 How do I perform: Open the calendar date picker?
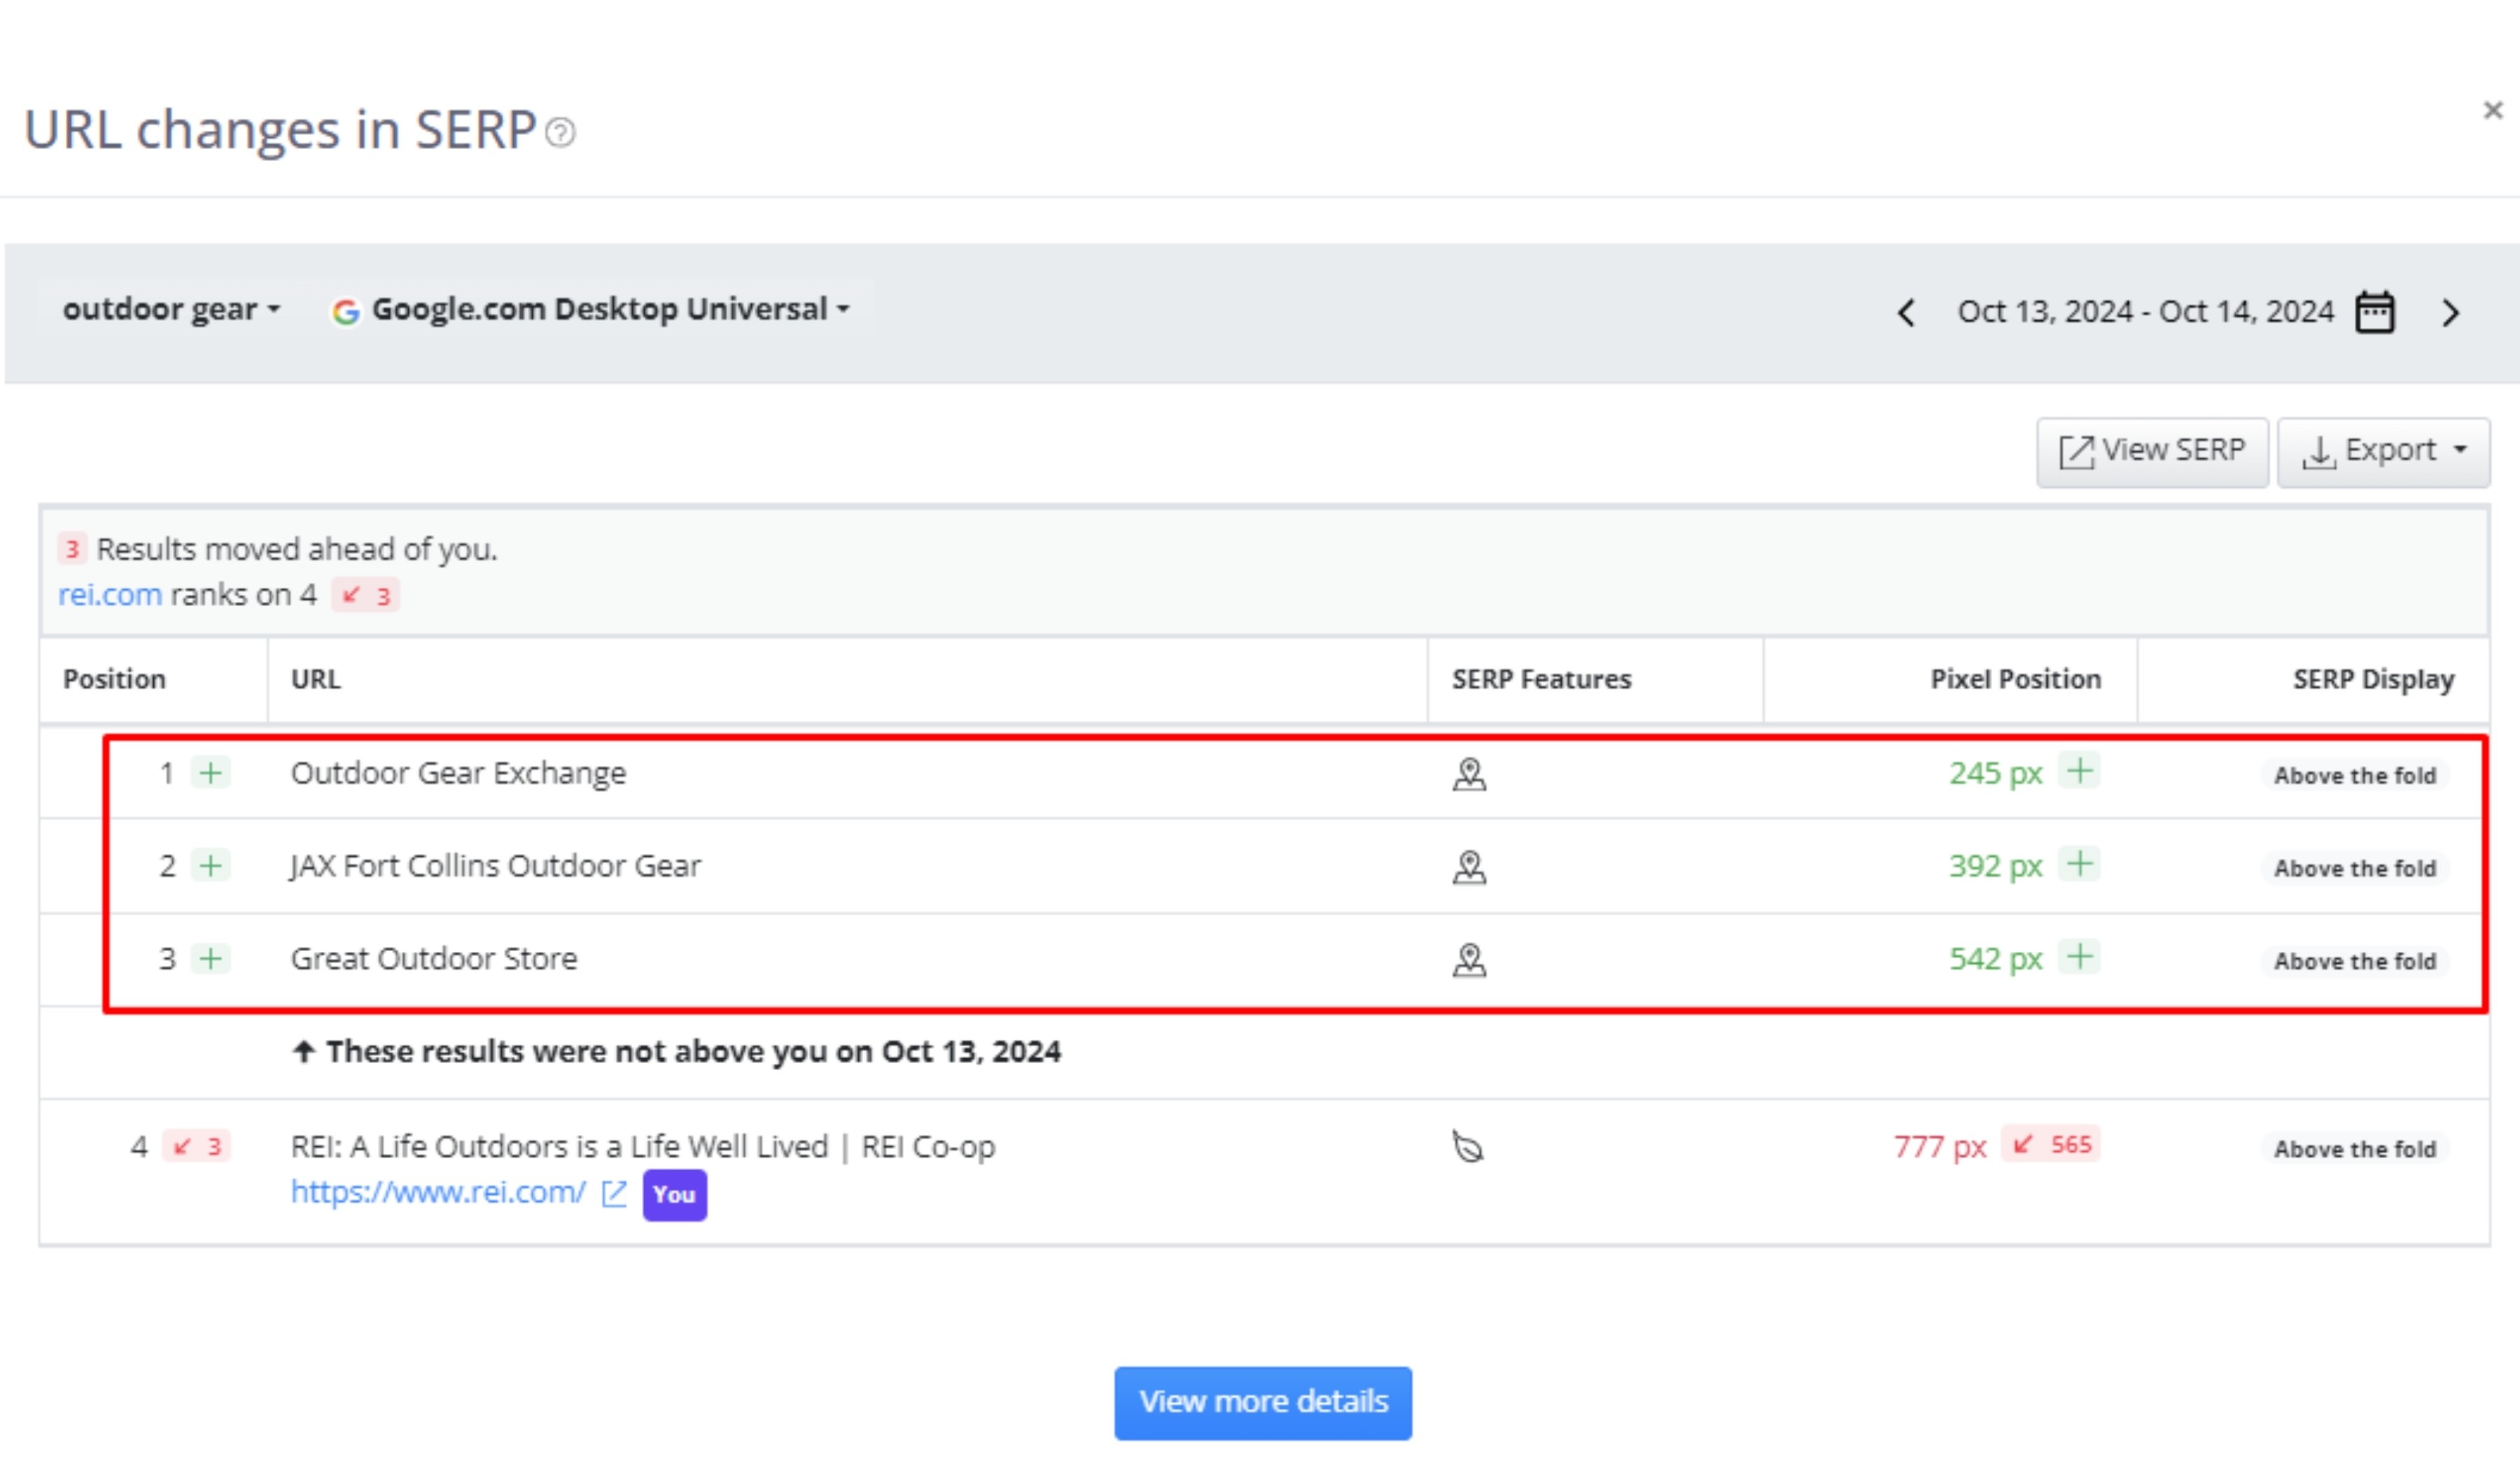pyautogui.click(x=2375, y=312)
